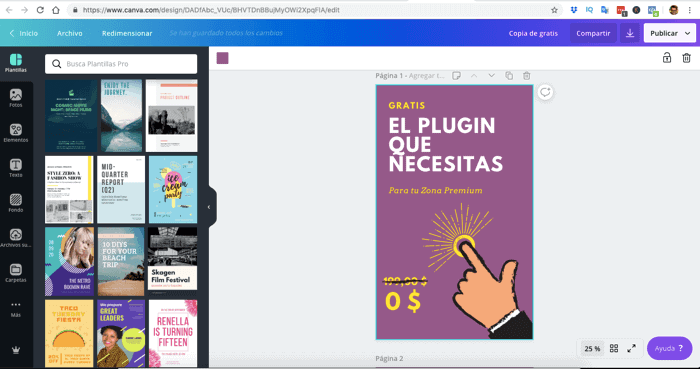Select The Retro Boombox Rave template

coord(70,261)
